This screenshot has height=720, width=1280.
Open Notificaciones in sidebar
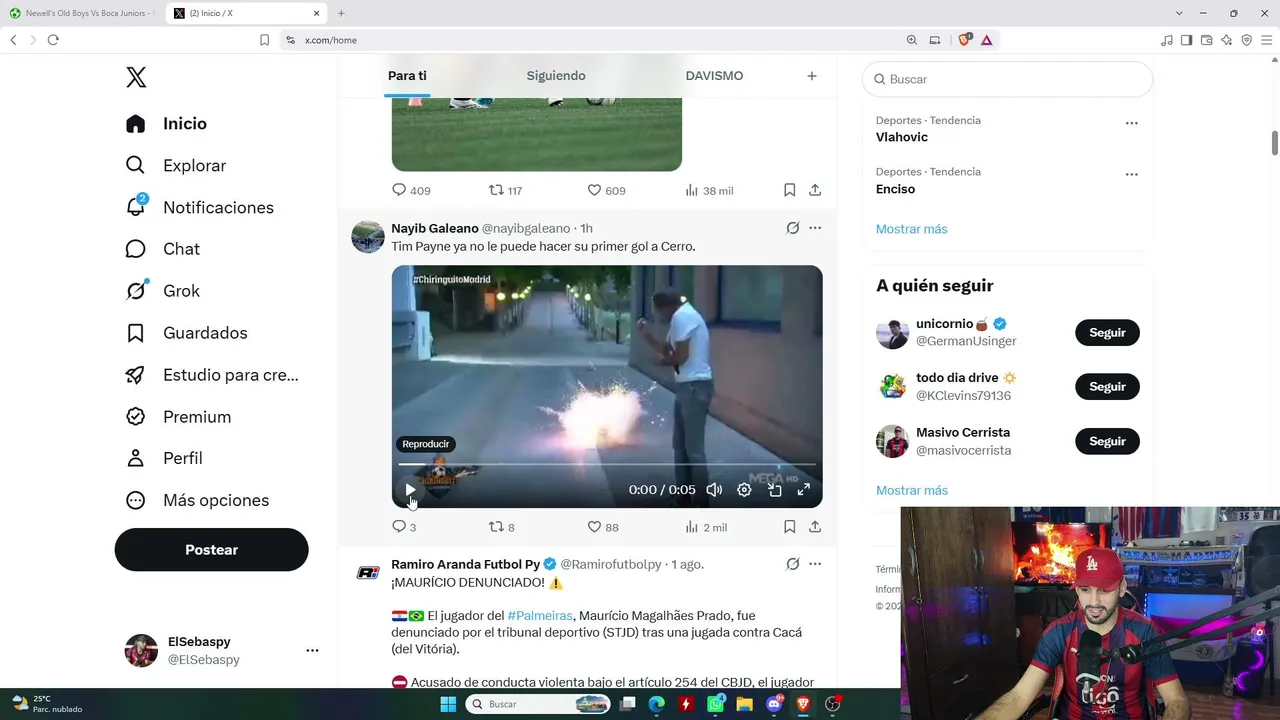(x=199, y=208)
